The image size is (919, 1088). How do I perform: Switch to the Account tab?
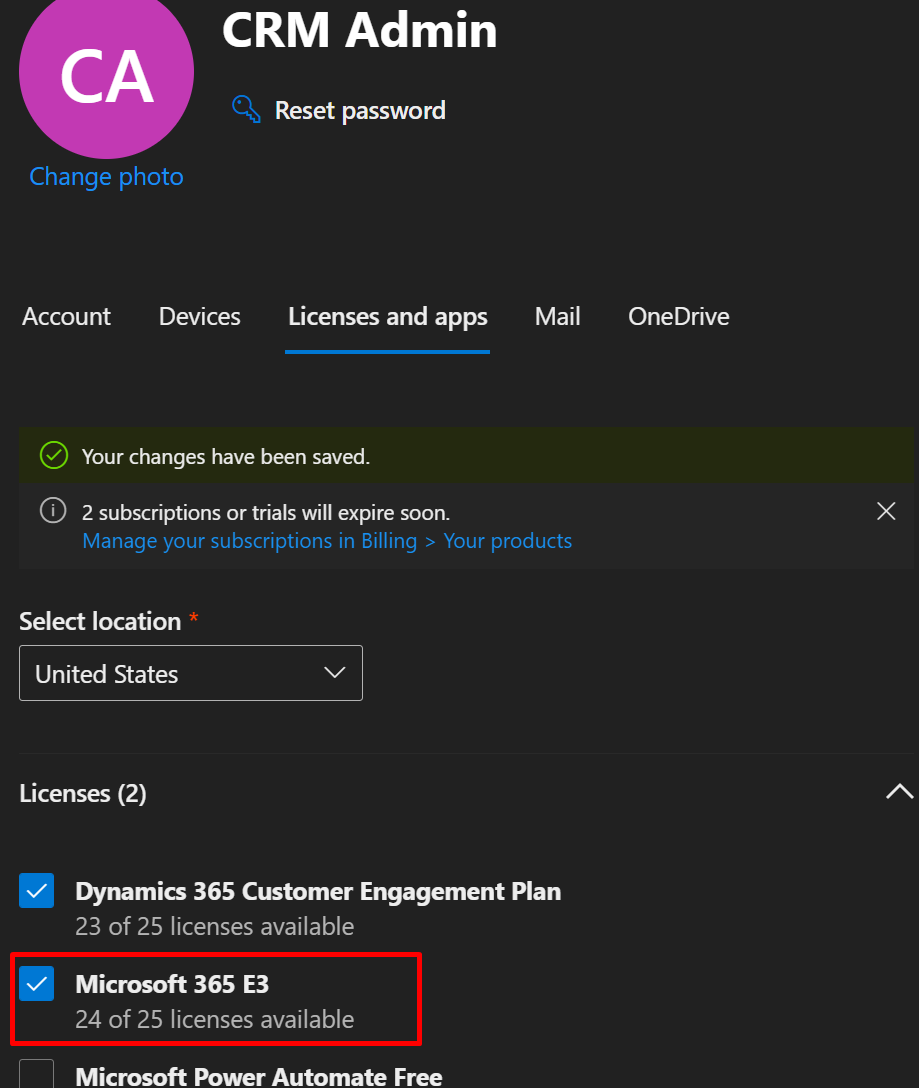click(x=67, y=316)
